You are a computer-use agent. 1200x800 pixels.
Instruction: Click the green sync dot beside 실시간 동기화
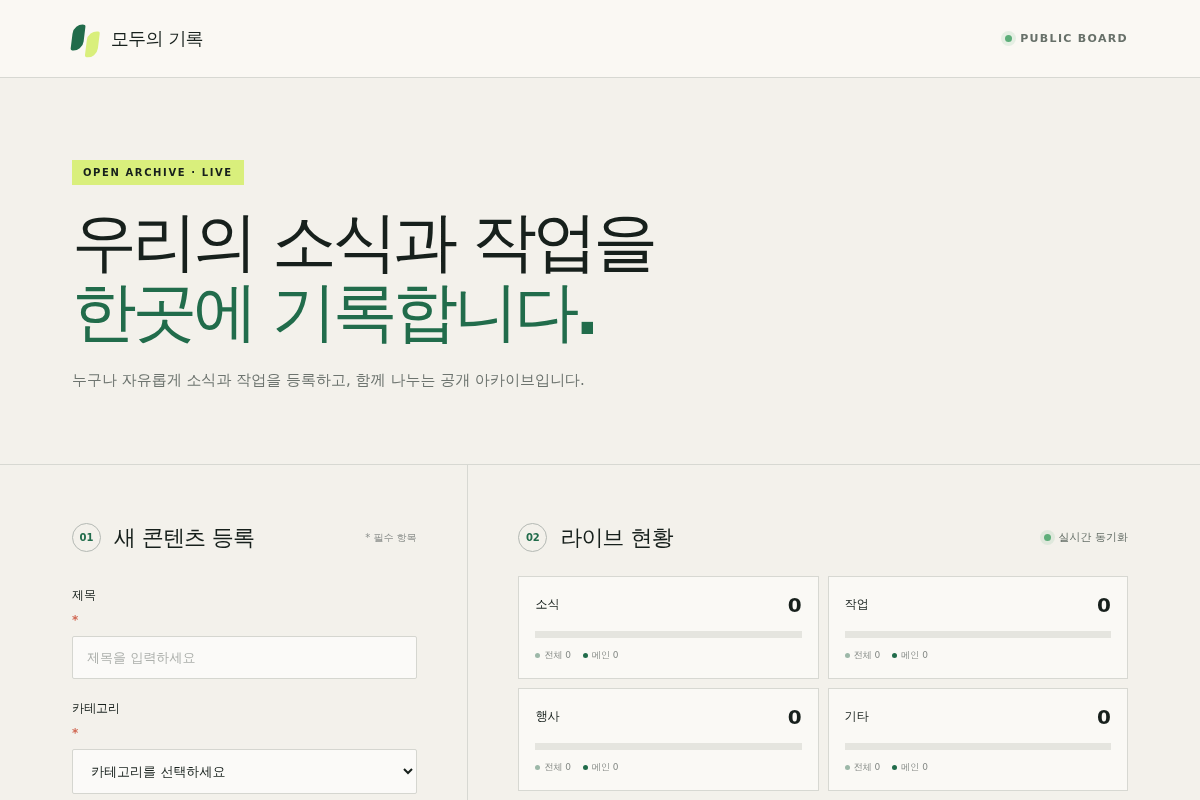pos(1047,537)
